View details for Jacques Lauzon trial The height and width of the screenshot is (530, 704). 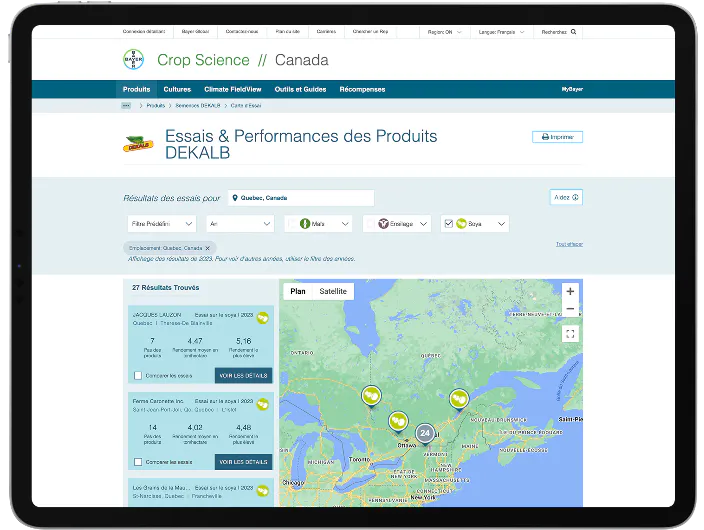(243, 375)
